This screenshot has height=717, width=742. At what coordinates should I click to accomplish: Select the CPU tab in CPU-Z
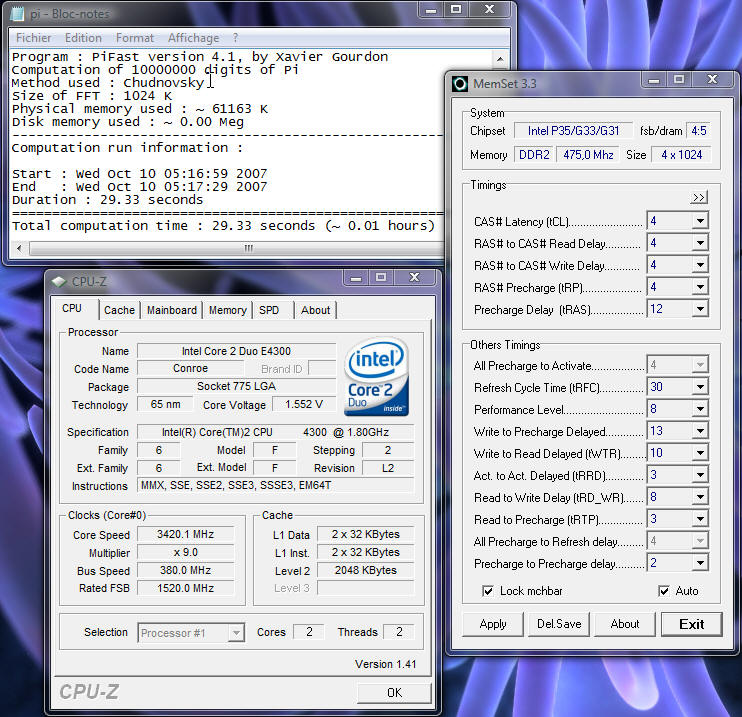pyautogui.click(x=72, y=309)
